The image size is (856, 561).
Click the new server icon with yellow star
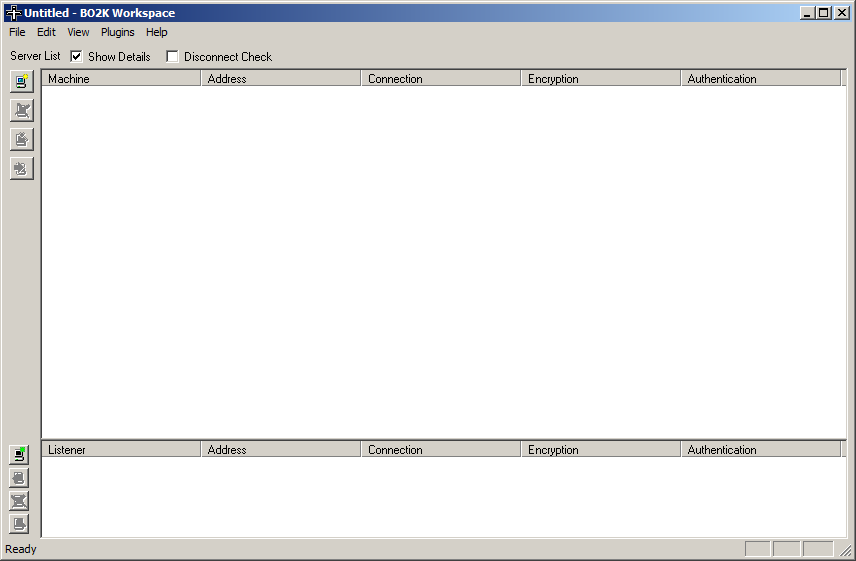(x=21, y=82)
